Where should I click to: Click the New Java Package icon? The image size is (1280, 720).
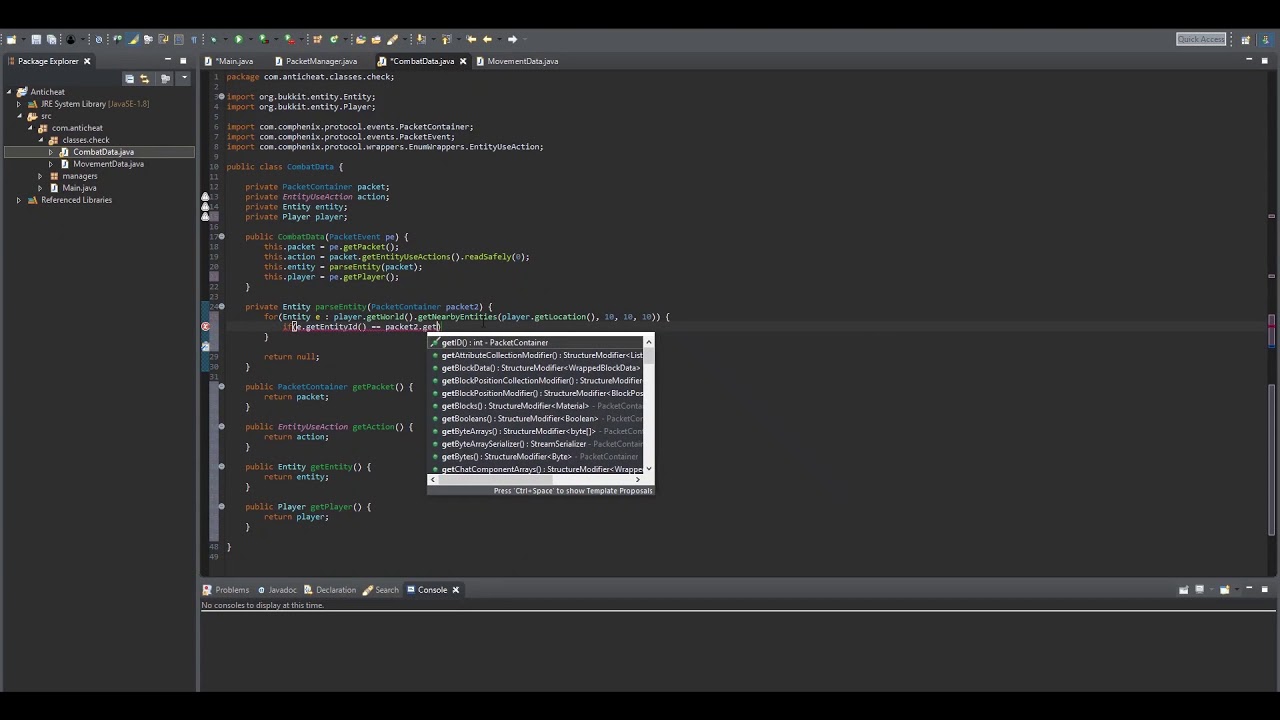317,39
